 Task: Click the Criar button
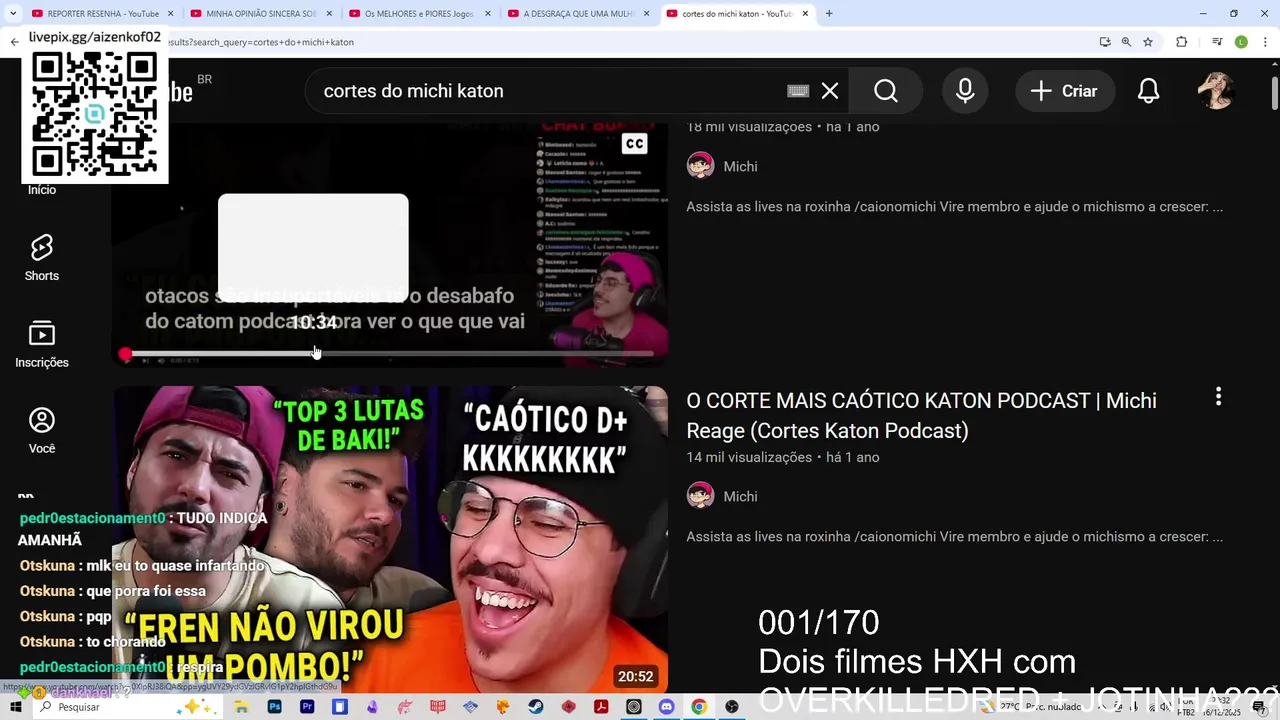coord(1065,91)
